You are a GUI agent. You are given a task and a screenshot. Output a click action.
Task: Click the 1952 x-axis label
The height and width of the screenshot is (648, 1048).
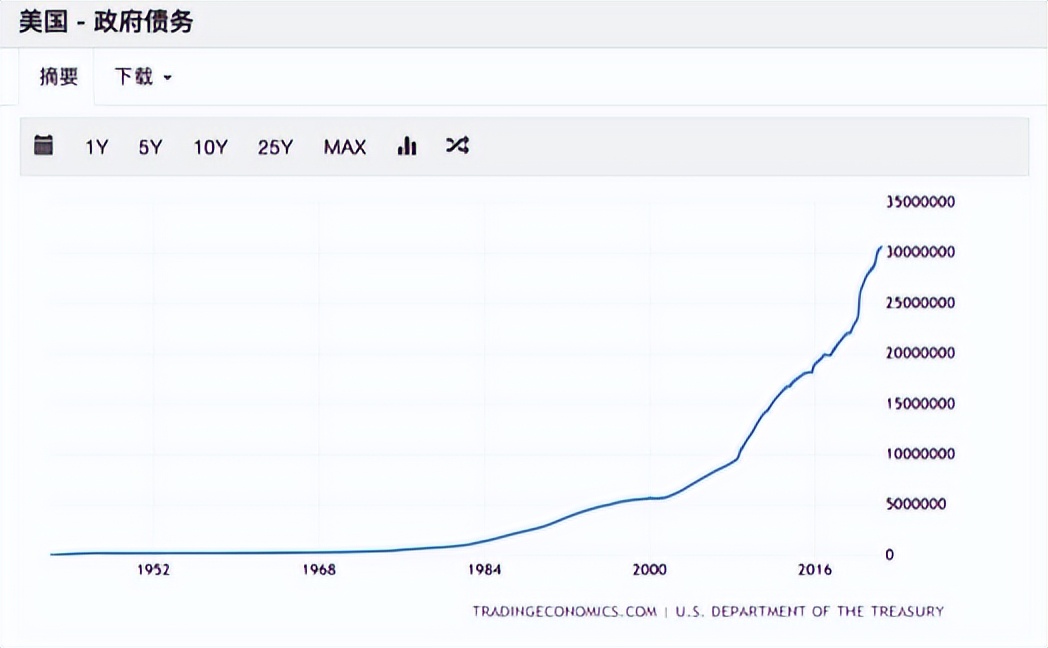coord(153,570)
